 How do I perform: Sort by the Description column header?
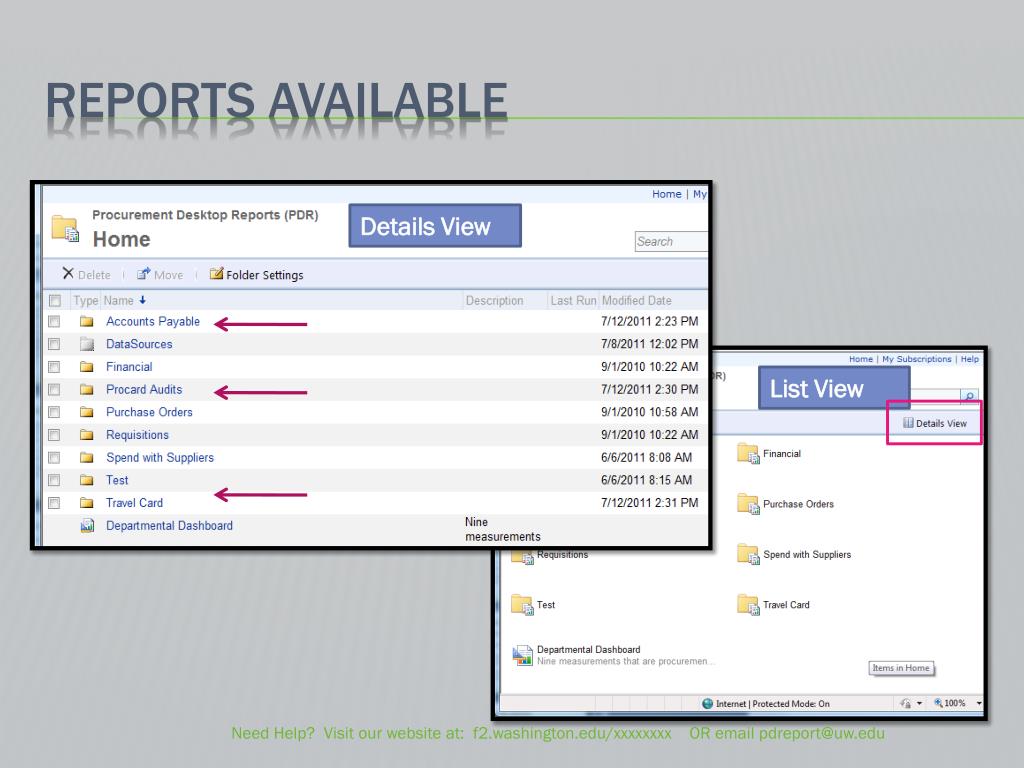[x=494, y=300]
